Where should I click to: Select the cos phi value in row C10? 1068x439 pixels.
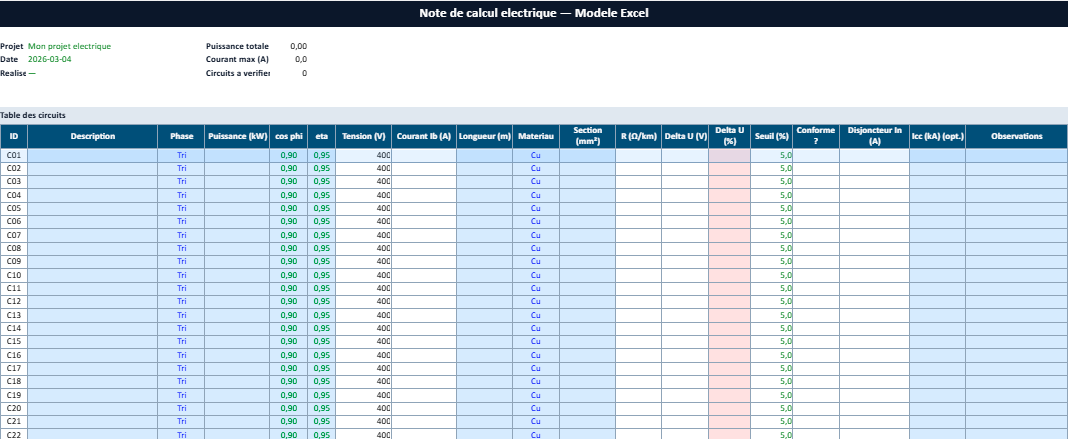point(288,275)
